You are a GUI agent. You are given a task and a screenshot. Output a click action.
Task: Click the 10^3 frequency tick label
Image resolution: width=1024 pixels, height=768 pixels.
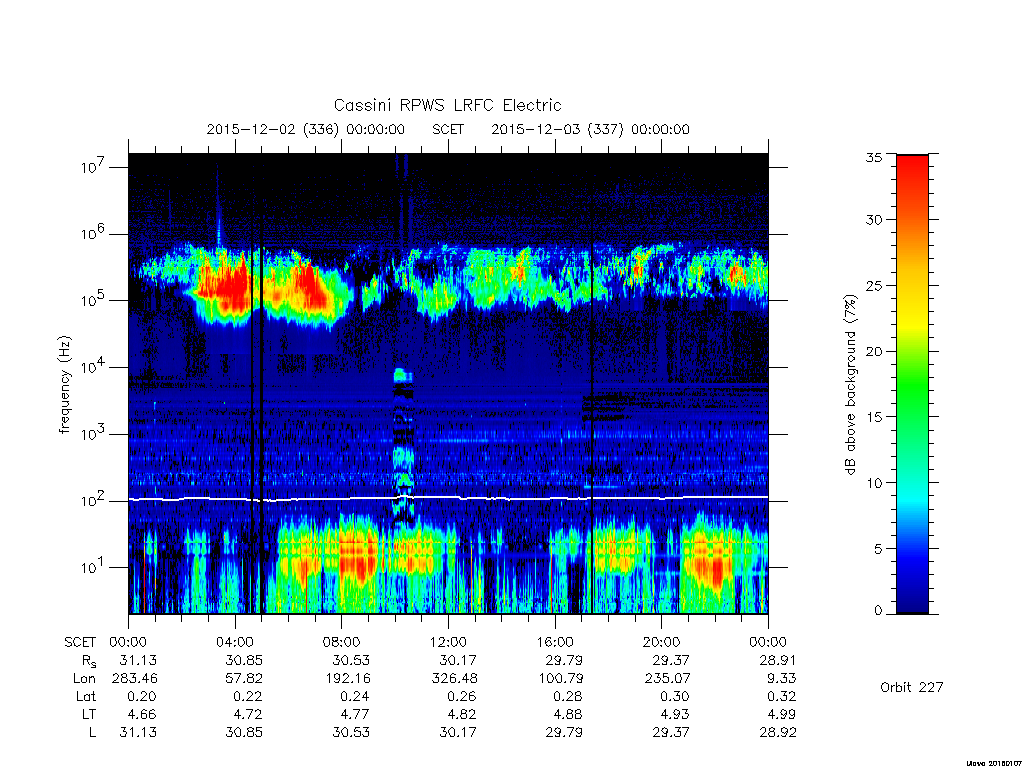pos(93,433)
